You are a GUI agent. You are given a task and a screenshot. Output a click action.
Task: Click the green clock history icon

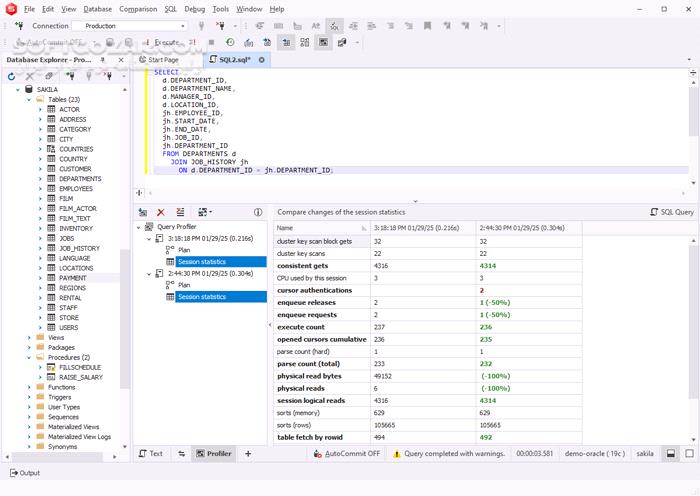pyautogui.click(x=230, y=42)
